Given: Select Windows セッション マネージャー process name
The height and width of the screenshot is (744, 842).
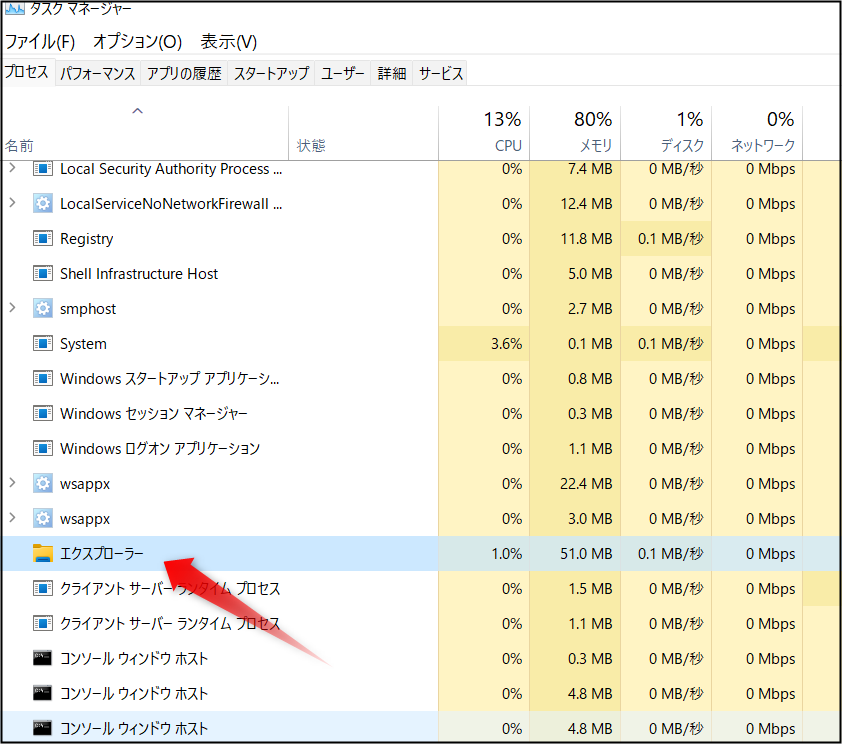Looking at the screenshot, I should [x=153, y=414].
